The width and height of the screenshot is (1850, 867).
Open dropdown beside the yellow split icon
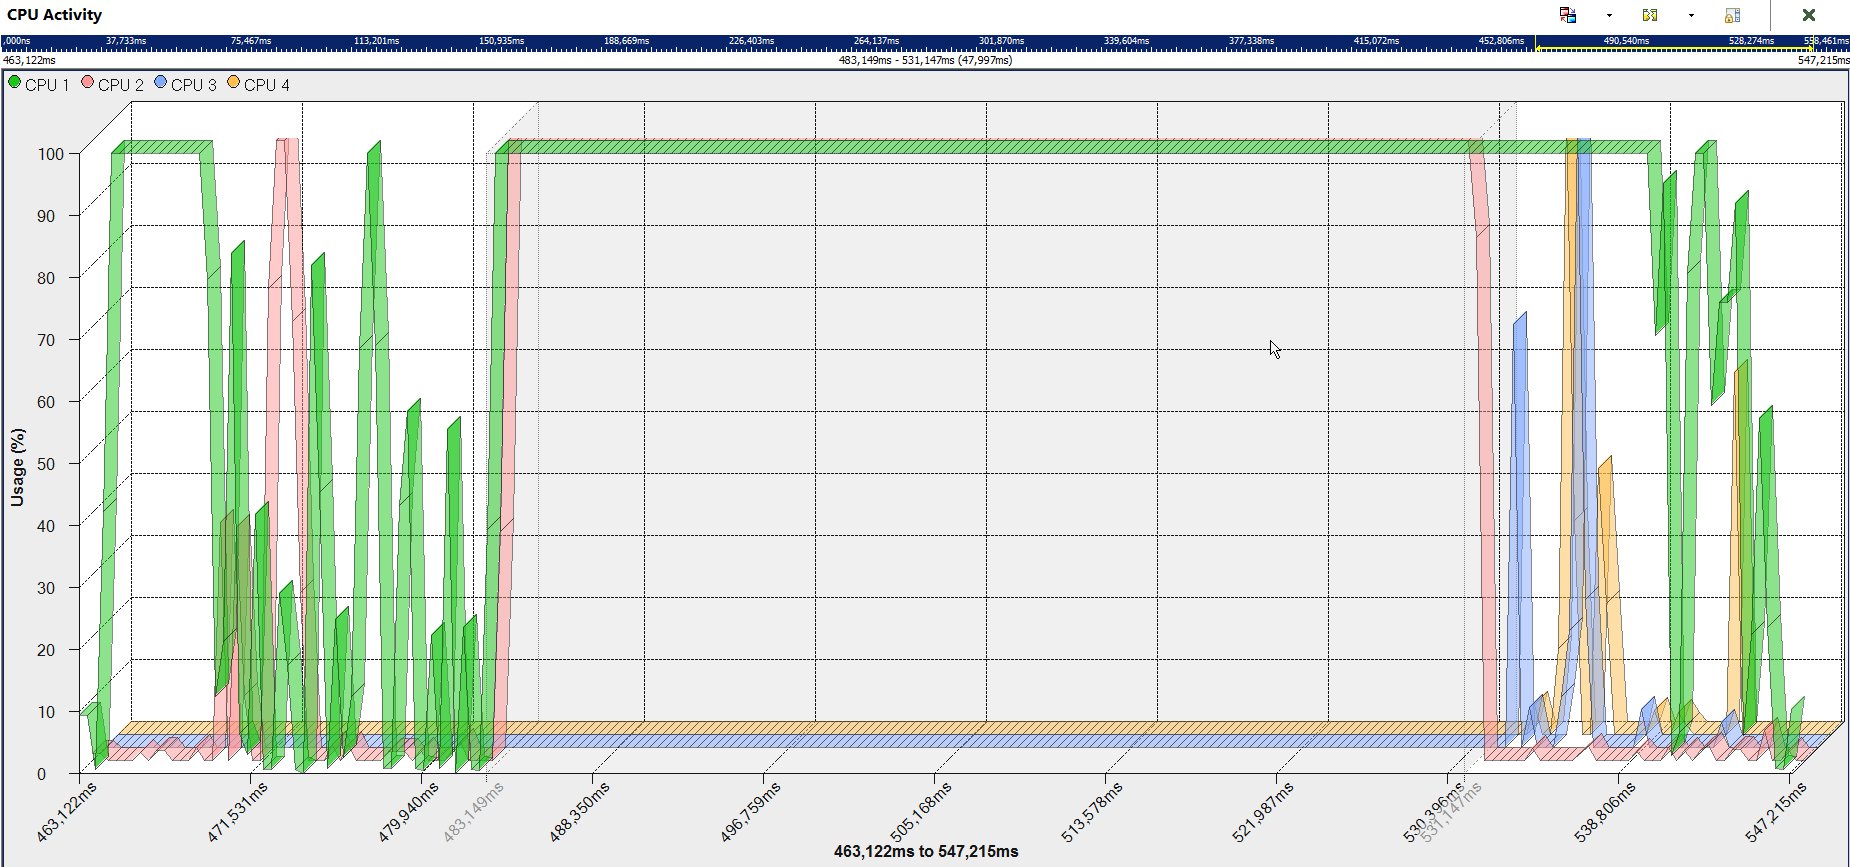pyautogui.click(x=1691, y=15)
